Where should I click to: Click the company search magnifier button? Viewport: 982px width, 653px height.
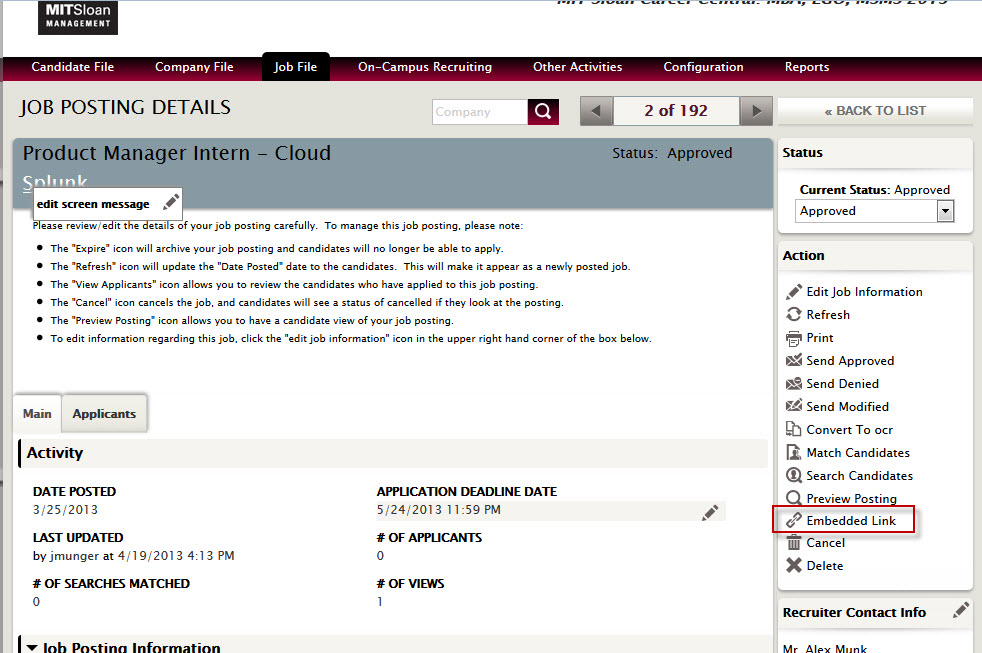pos(543,112)
